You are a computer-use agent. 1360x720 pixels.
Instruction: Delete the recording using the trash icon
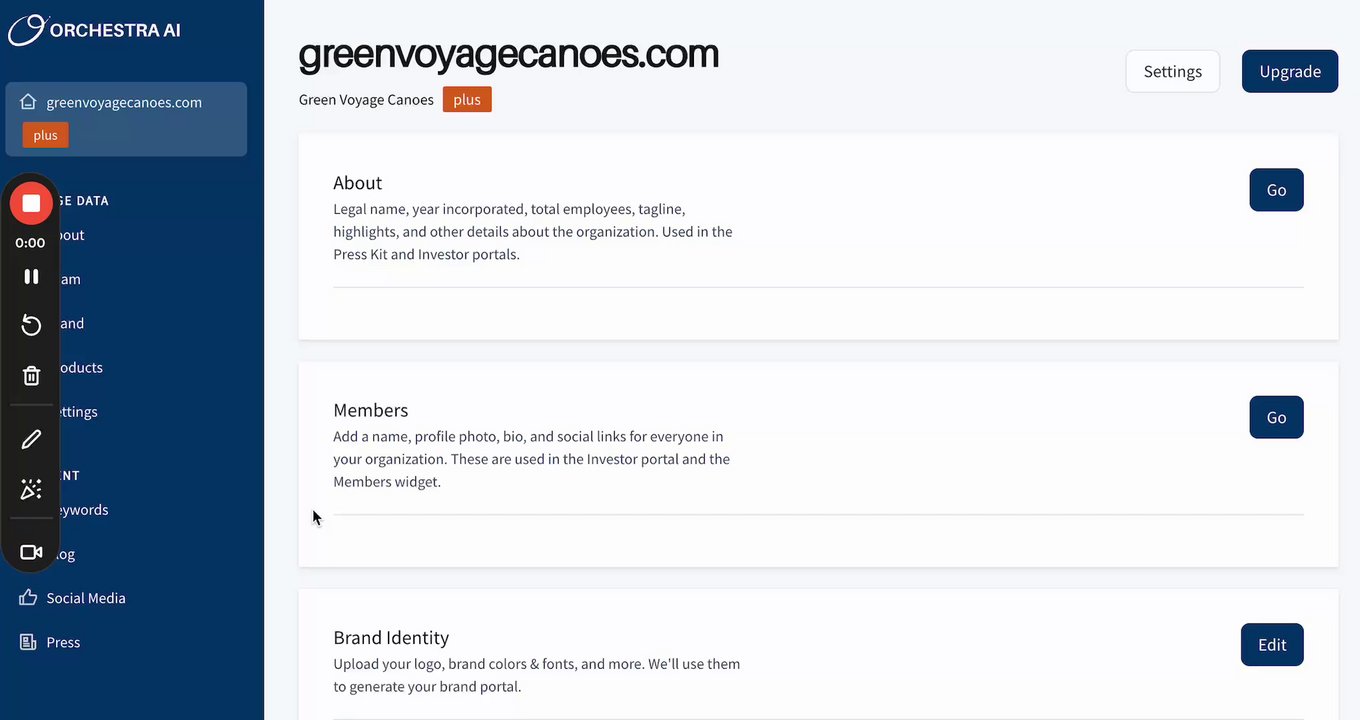(31, 376)
